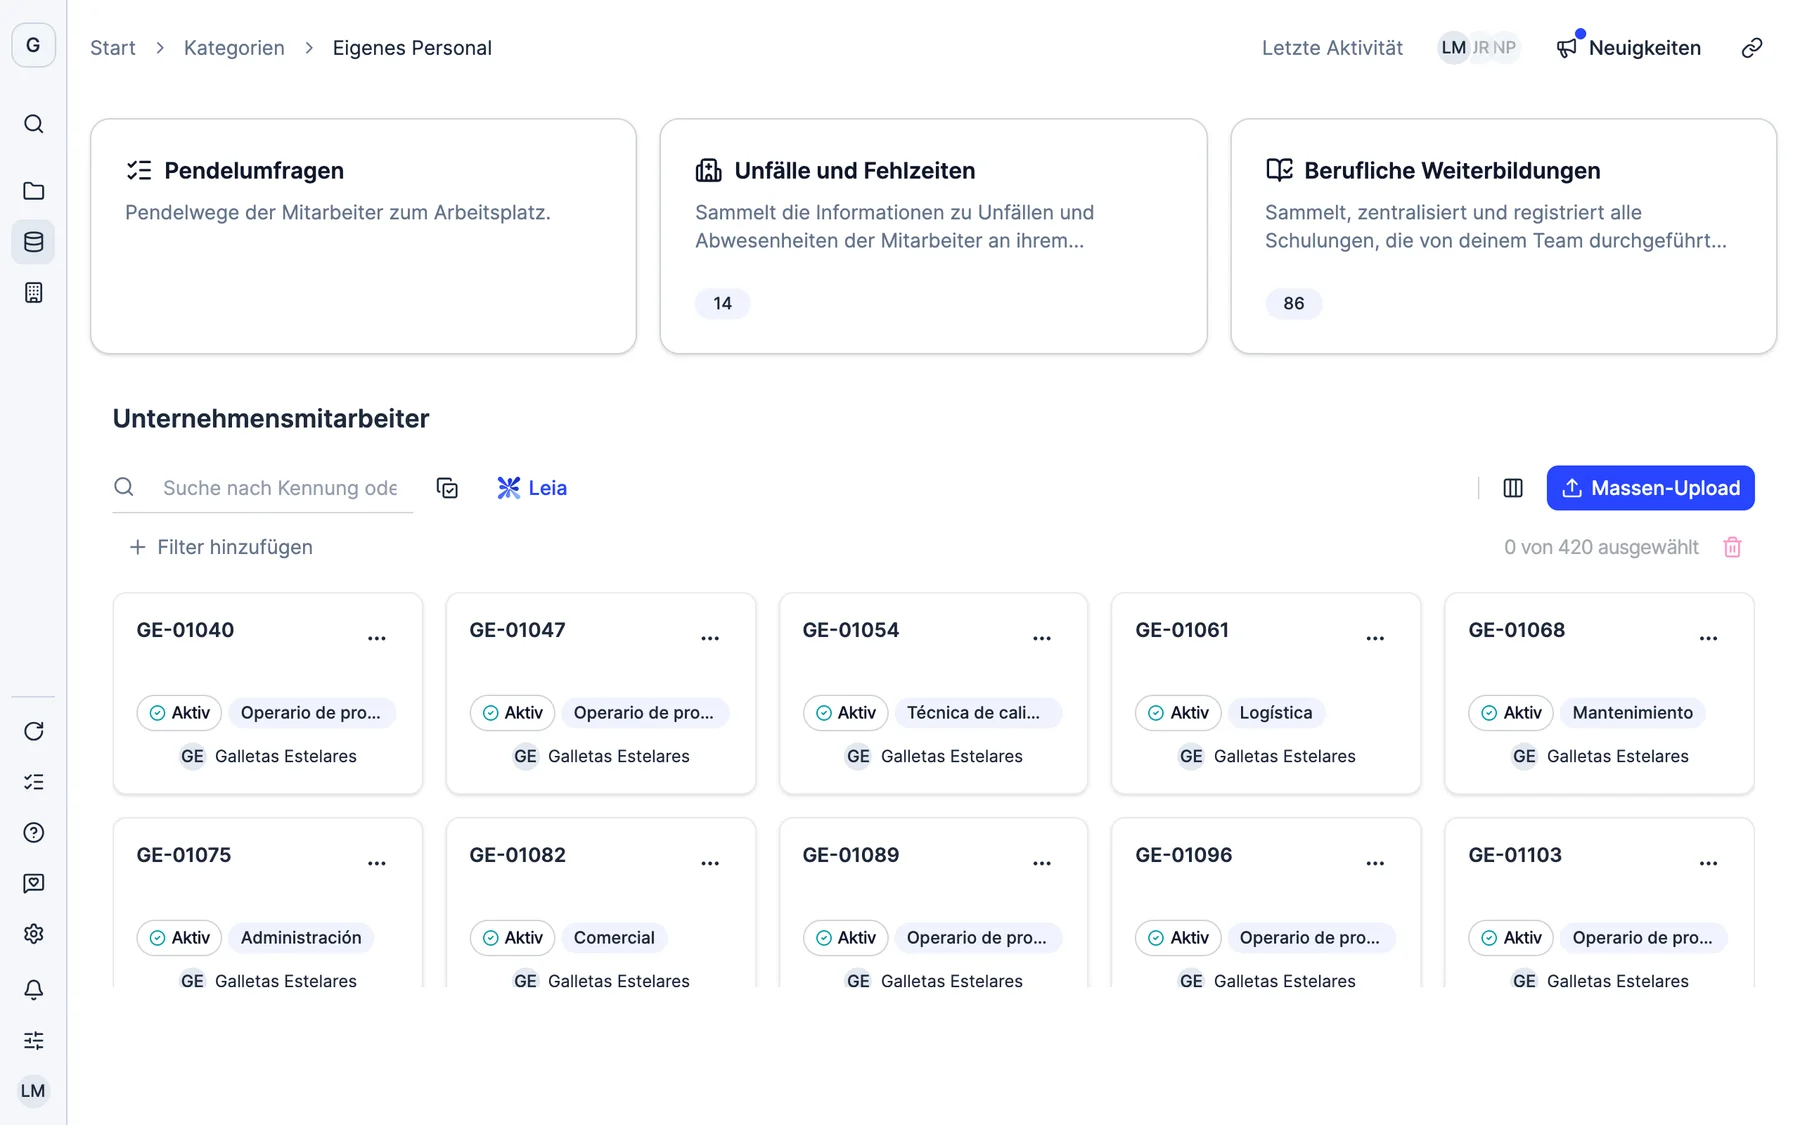
Task: Open the options menu for GE-01047
Action: click(x=709, y=637)
